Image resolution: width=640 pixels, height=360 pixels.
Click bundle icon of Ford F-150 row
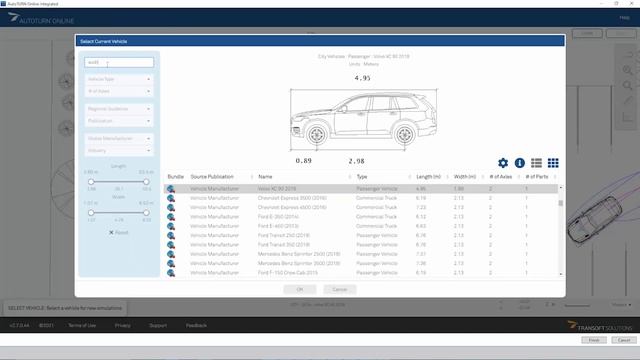[x=171, y=273]
